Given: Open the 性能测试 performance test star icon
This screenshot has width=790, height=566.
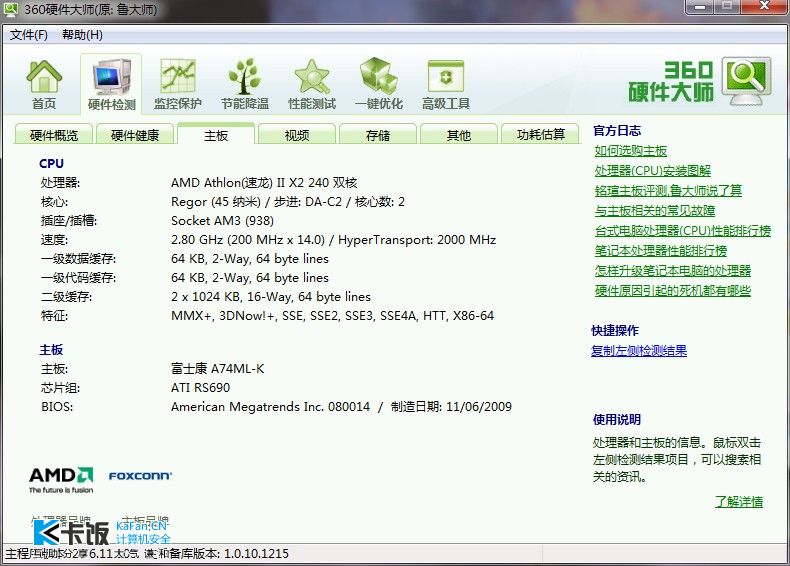Looking at the screenshot, I should click(x=312, y=84).
